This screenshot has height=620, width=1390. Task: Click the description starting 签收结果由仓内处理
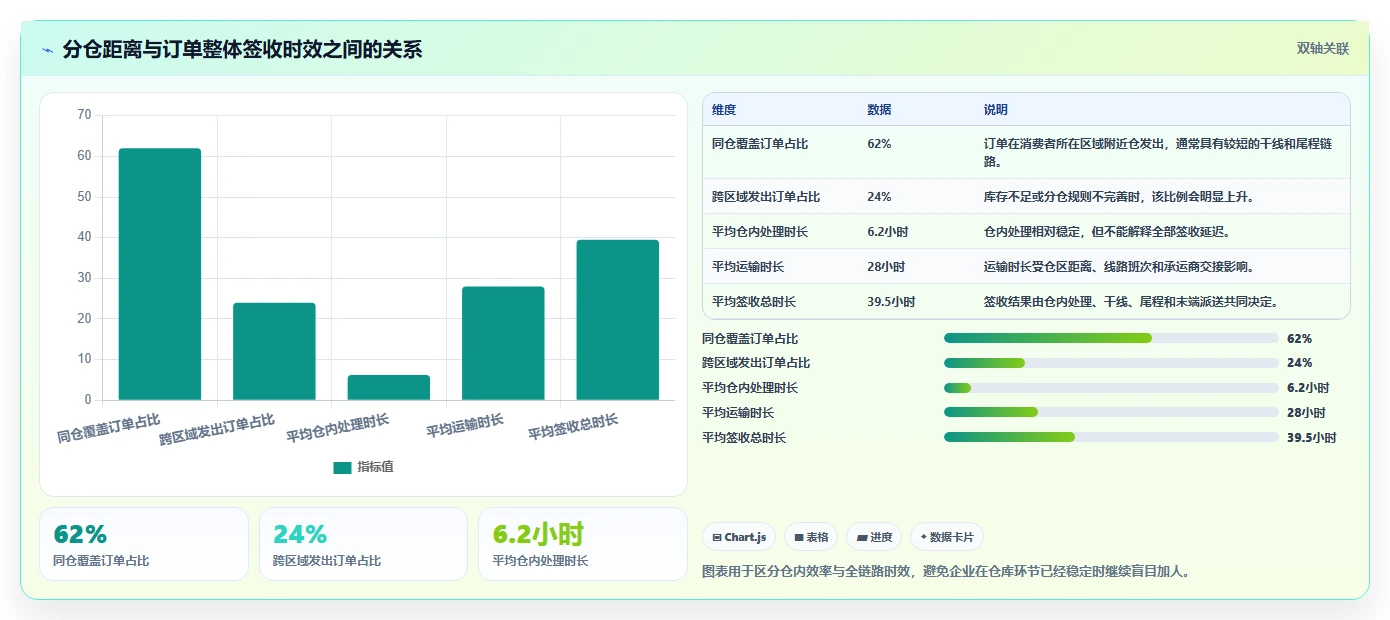pos(1131,302)
